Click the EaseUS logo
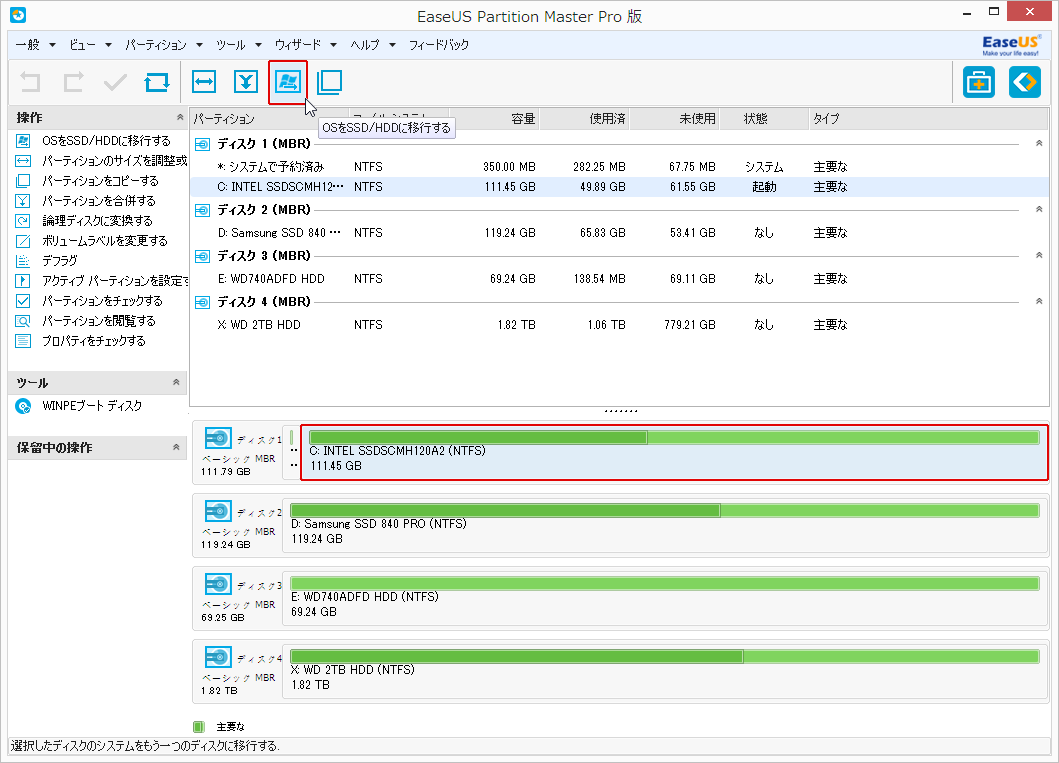1059x763 pixels. [x=1011, y=45]
